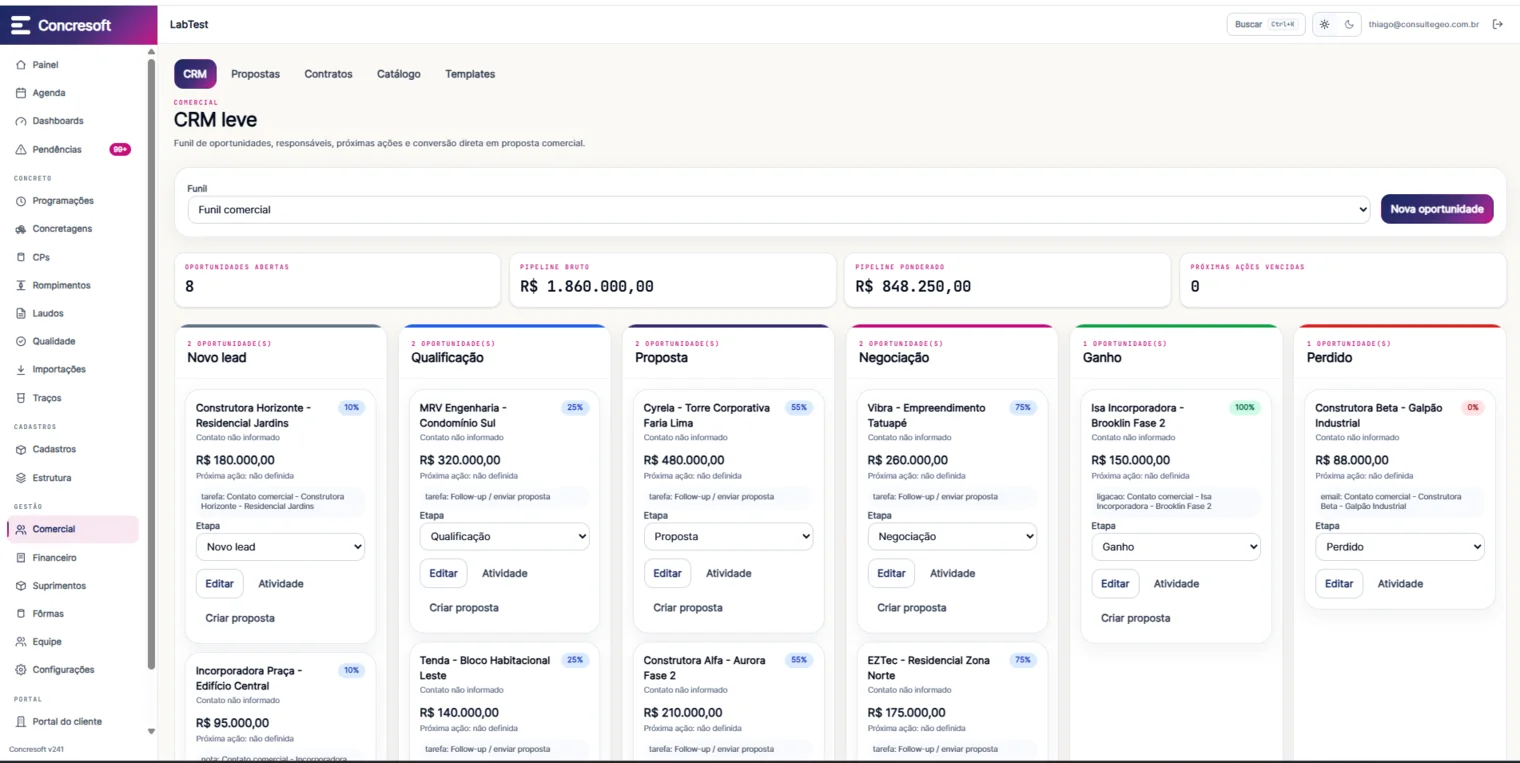Screen dimensions: 1520x763
Task: Click the Programações clock icon
Action: 21,201
